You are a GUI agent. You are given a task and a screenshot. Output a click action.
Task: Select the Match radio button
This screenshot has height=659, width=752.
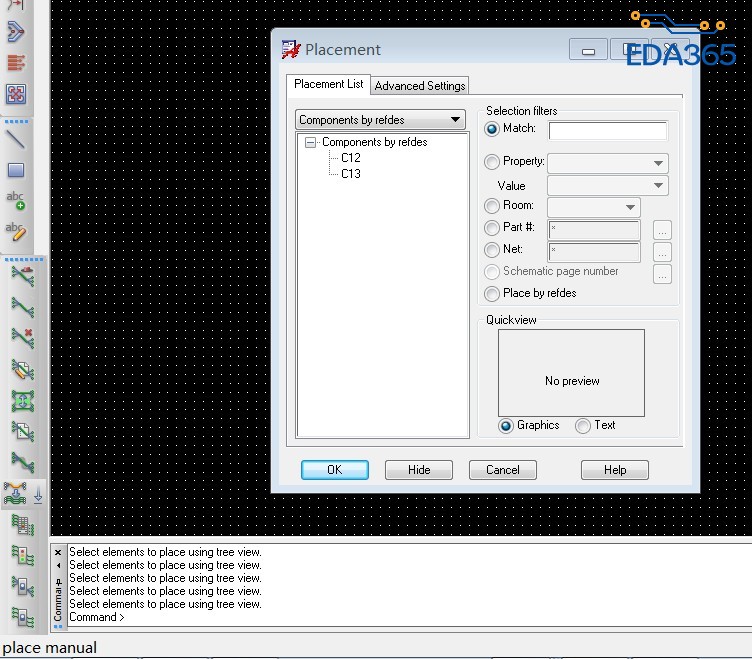coord(492,129)
